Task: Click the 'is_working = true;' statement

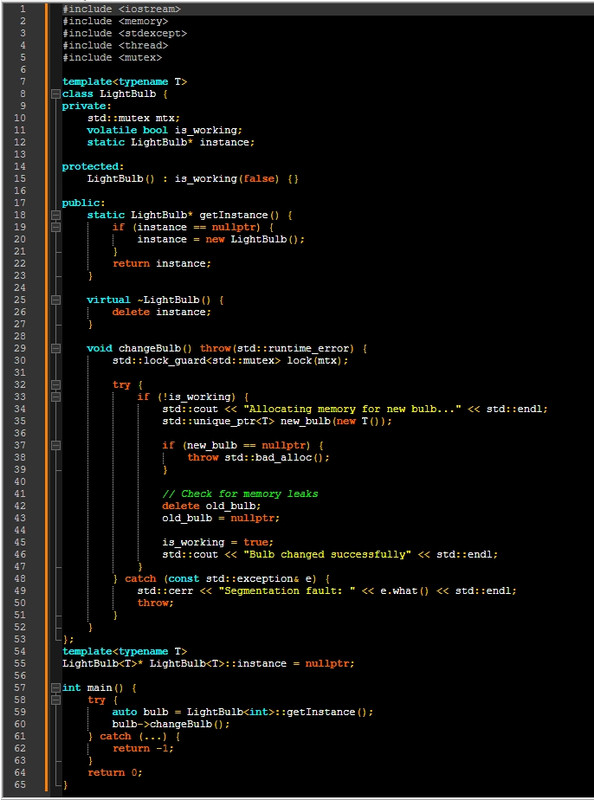Action: point(218,542)
